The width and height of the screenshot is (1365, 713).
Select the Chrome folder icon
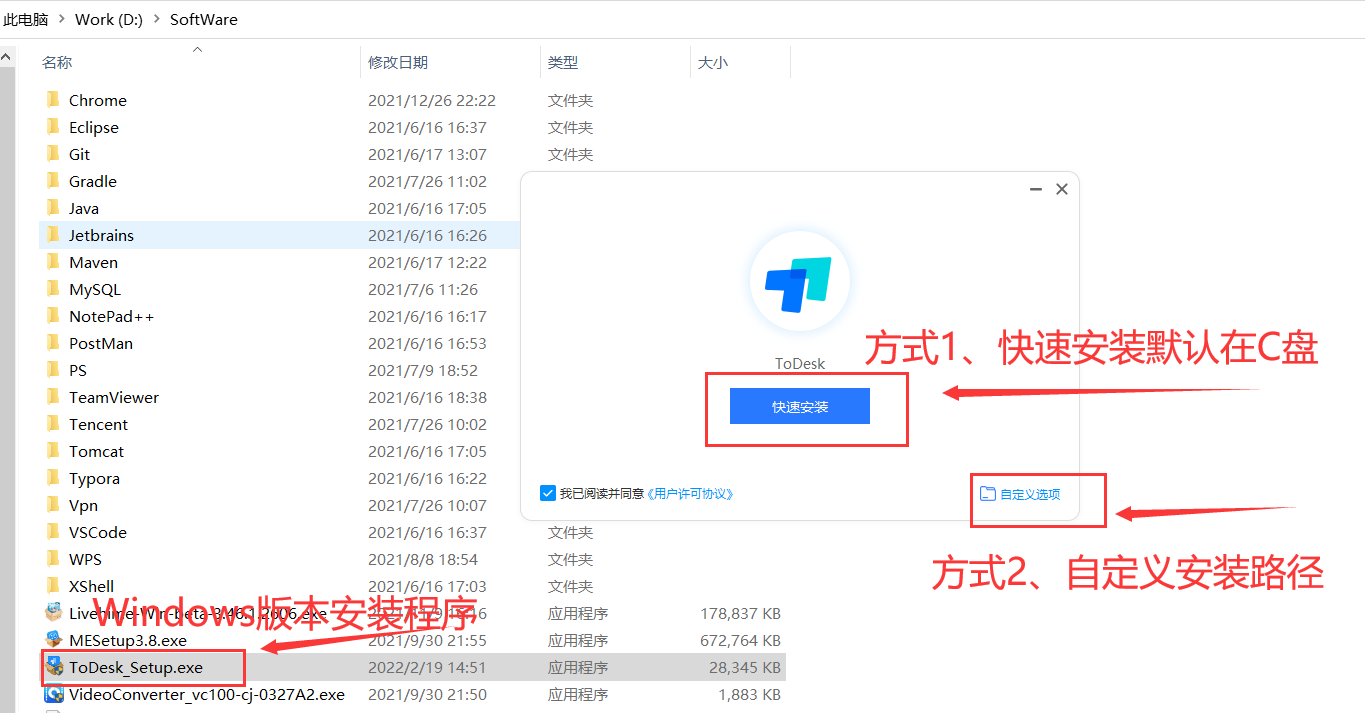(x=53, y=100)
